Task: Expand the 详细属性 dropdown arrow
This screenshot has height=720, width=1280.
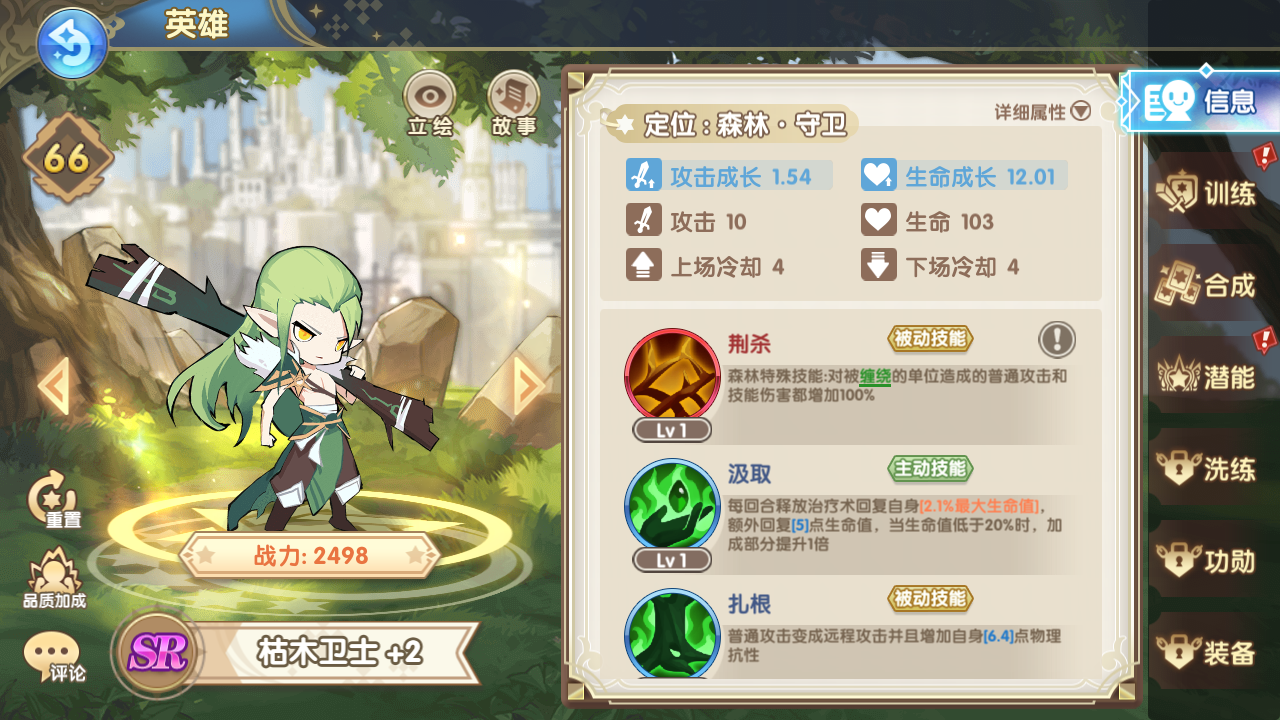Action: pos(1080,112)
